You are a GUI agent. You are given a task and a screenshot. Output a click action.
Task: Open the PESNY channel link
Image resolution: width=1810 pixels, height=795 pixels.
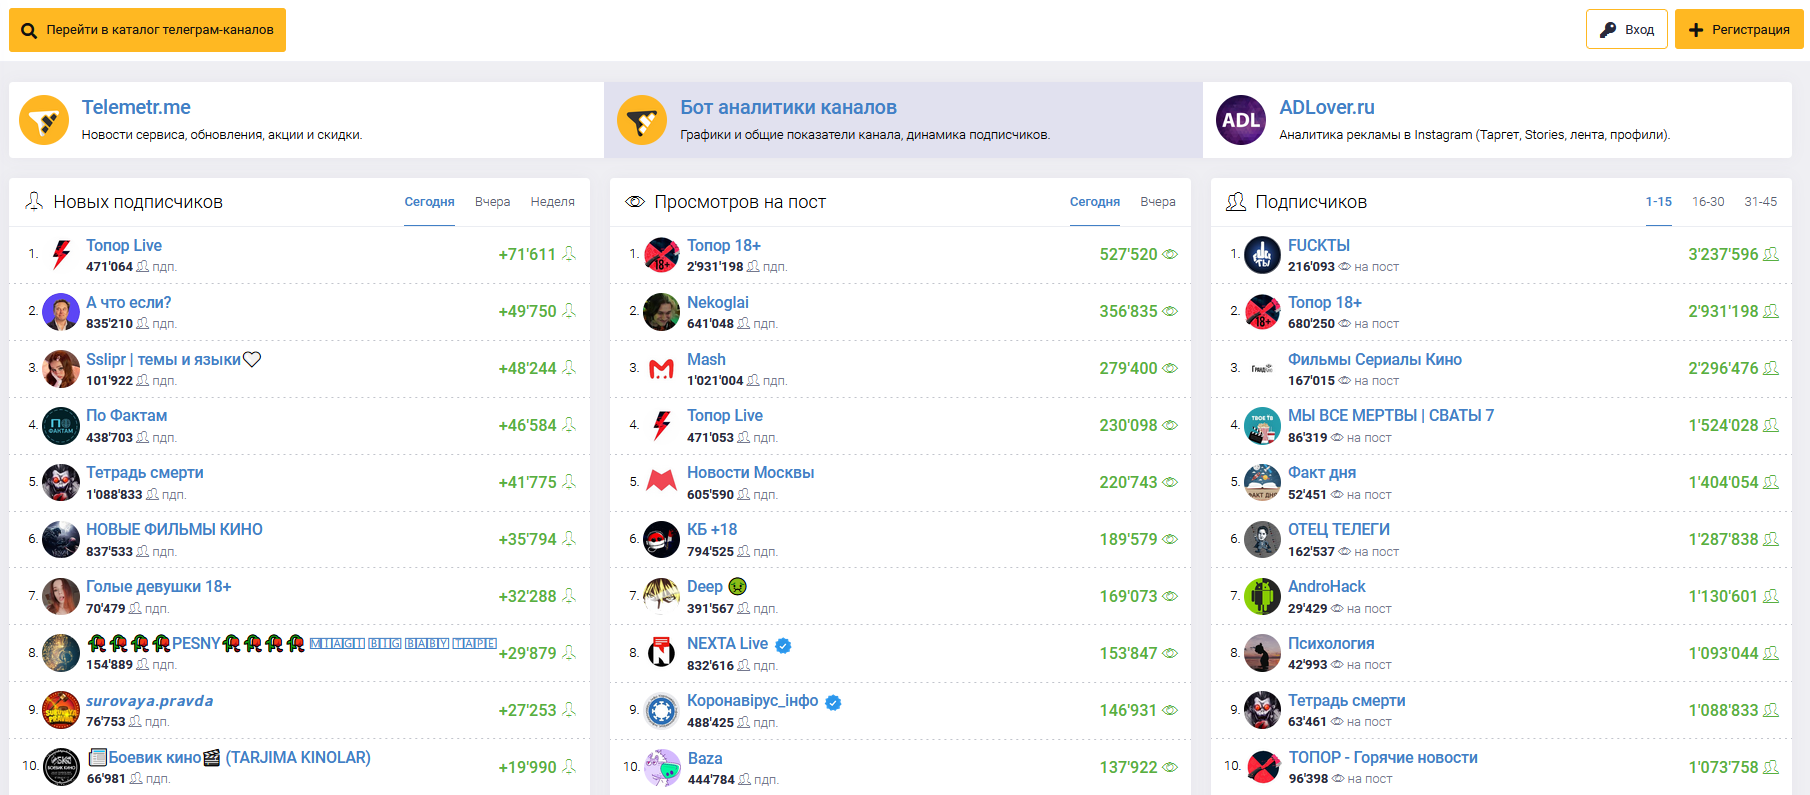tap(291, 643)
